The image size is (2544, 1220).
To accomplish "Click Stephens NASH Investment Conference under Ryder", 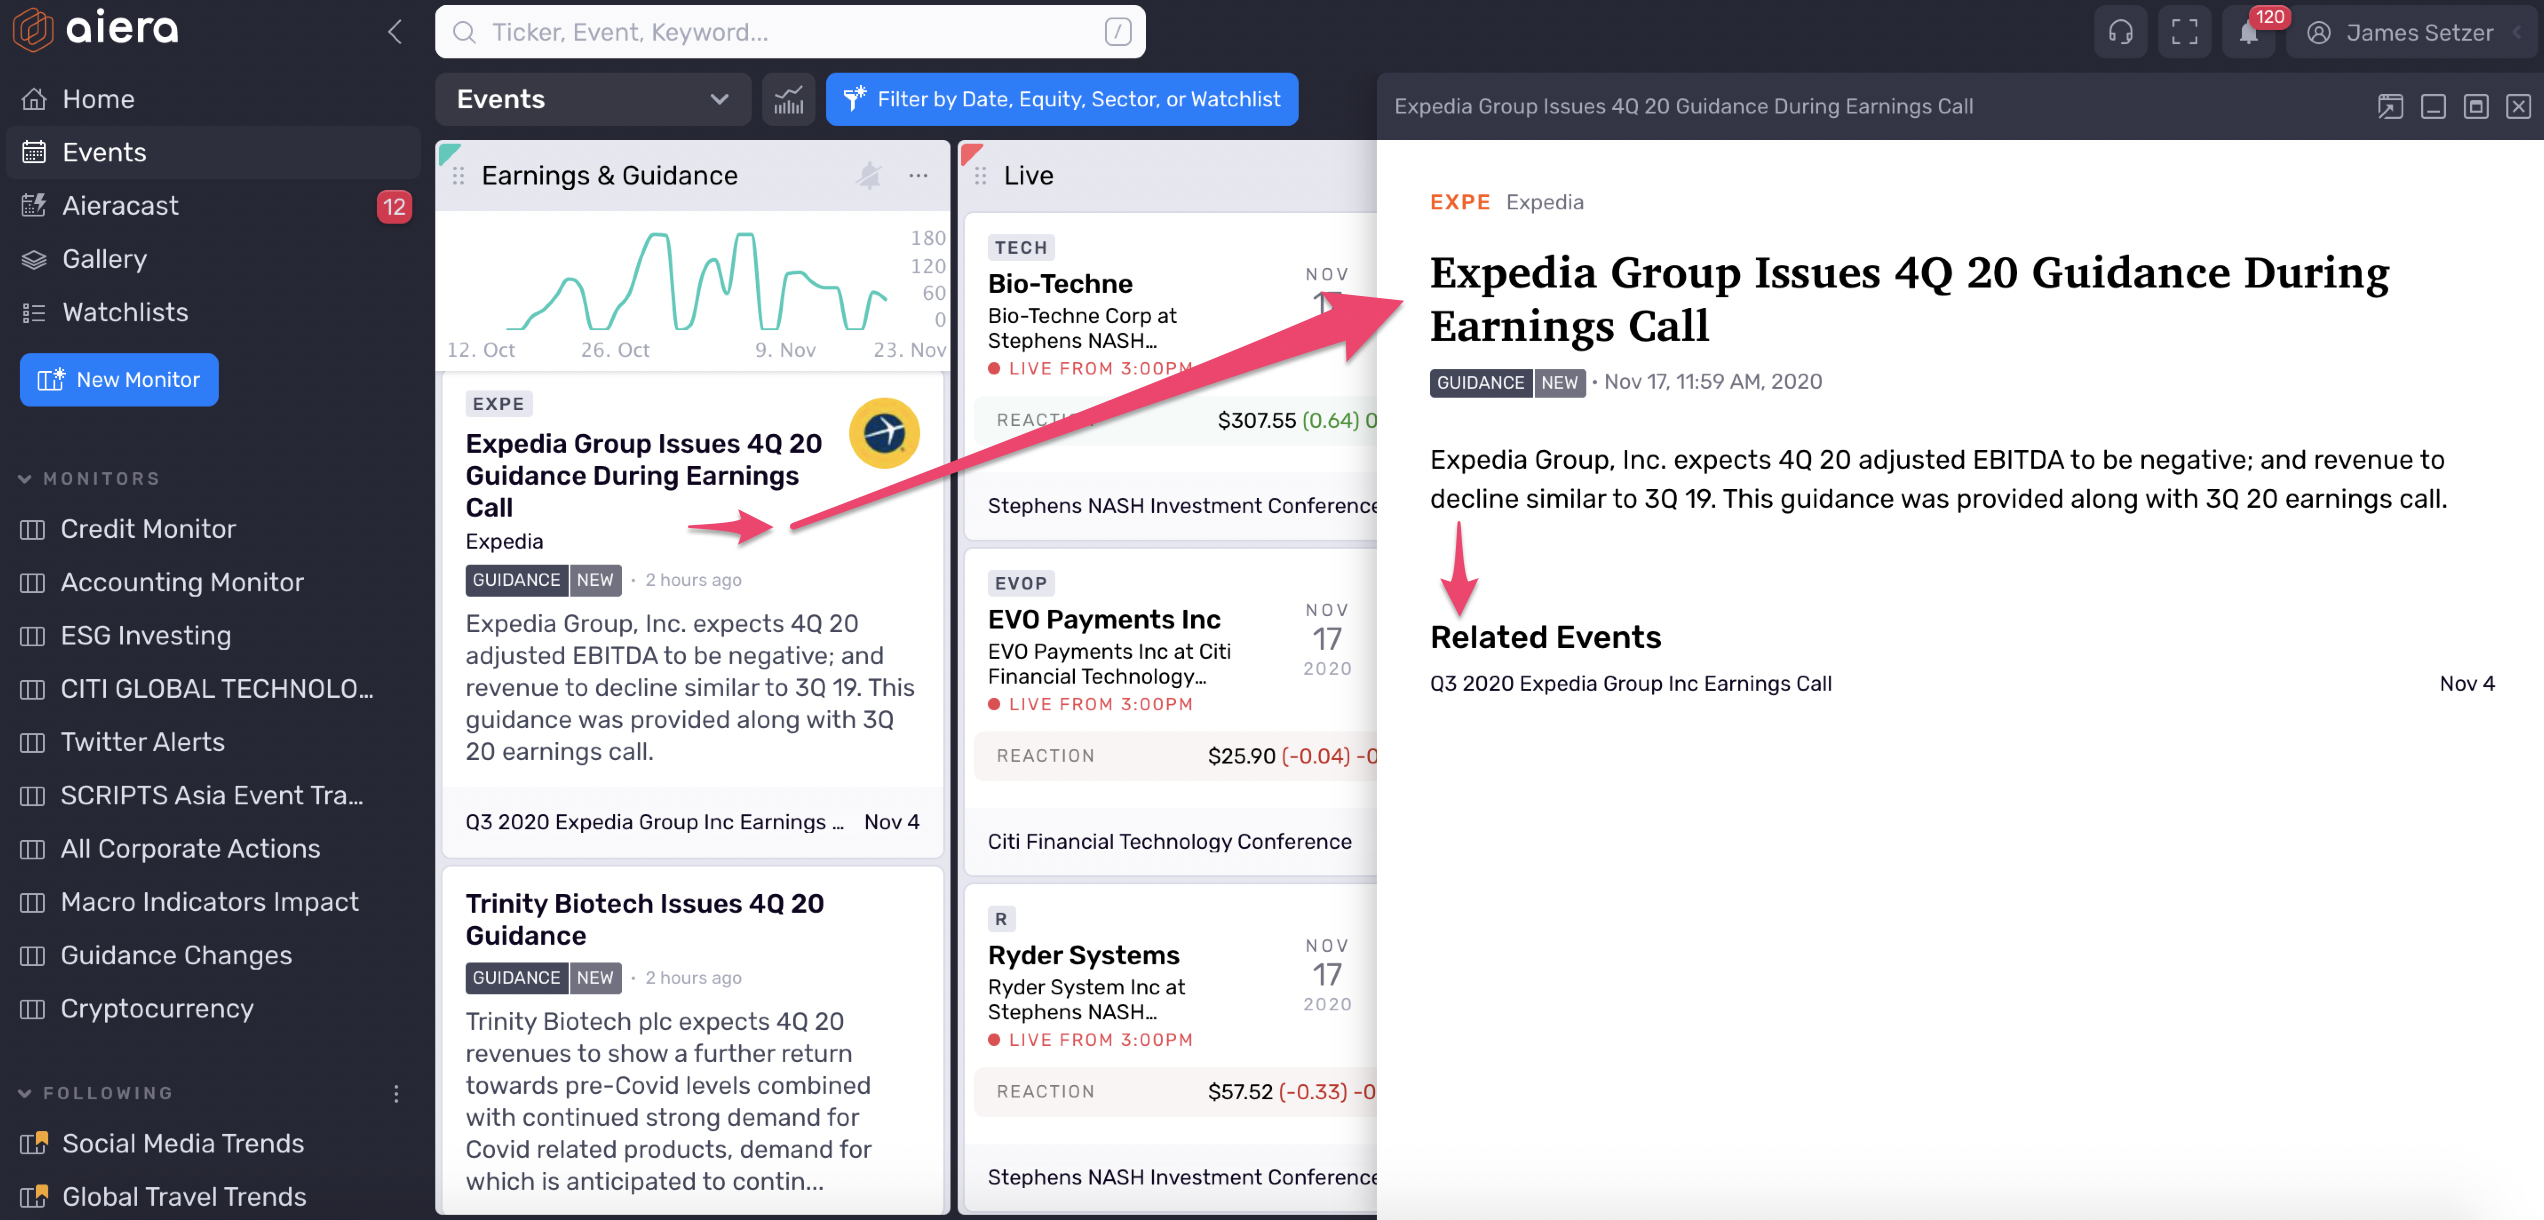I will click(1182, 1178).
